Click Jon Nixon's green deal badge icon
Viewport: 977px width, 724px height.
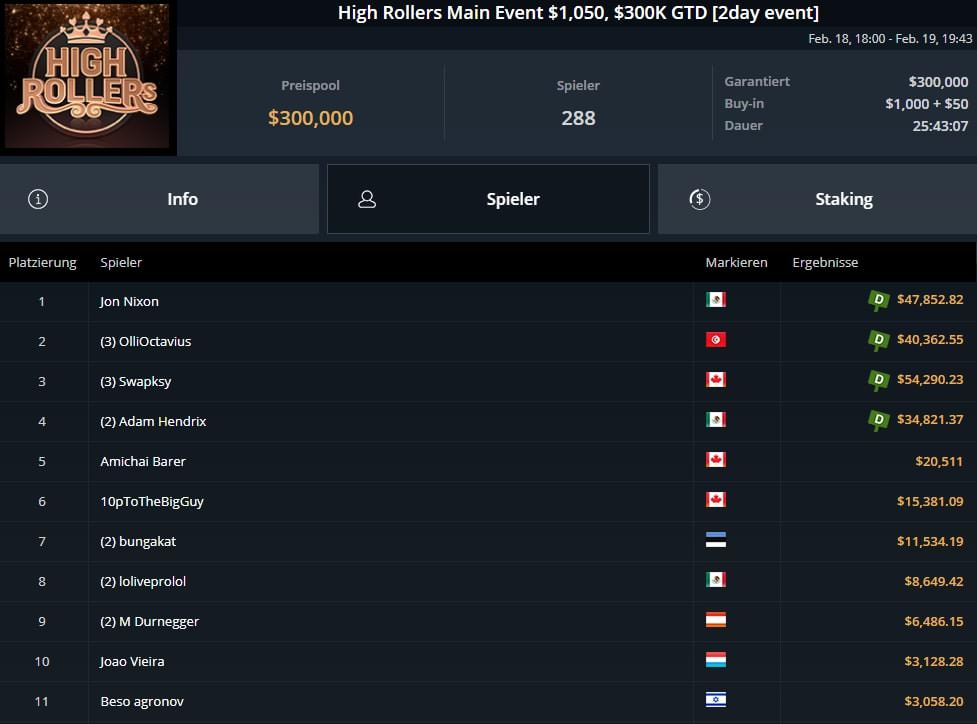click(x=879, y=300)
